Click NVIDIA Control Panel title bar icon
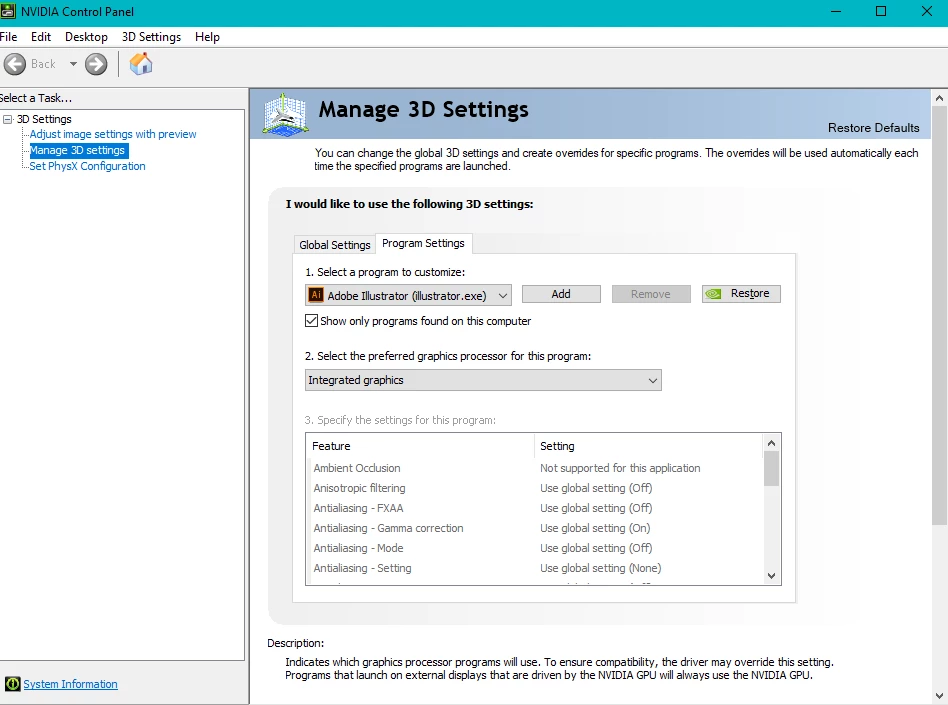Viewport: 948px width, 705px height. (8, 11)
